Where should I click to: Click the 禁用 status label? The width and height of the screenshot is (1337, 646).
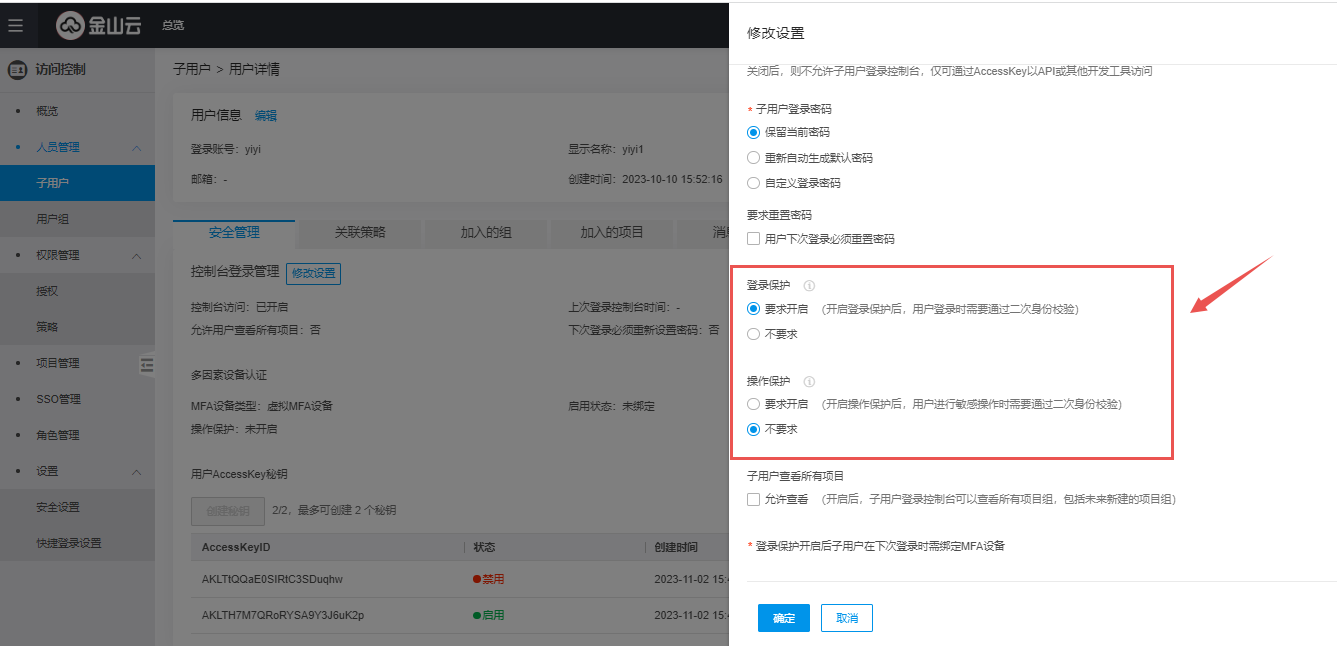pyautogui.click(x=489, y=579)
